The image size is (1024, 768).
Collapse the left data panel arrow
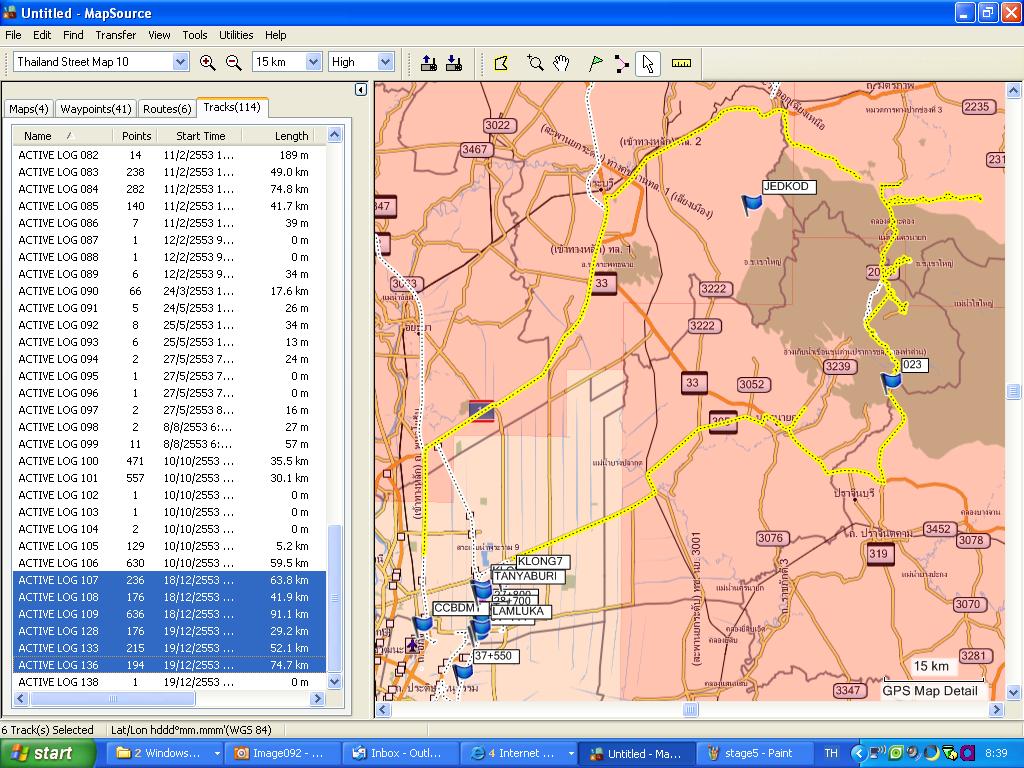point(361,90)
